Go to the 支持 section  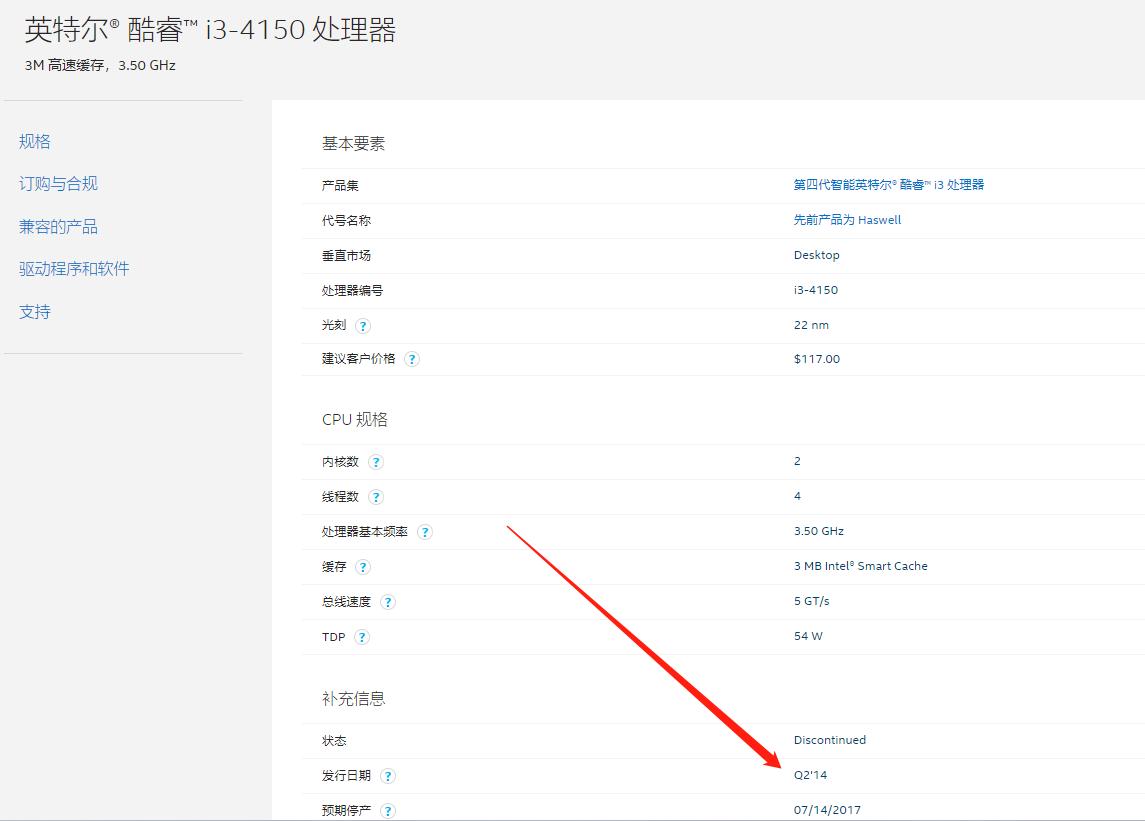coord(35,311)
